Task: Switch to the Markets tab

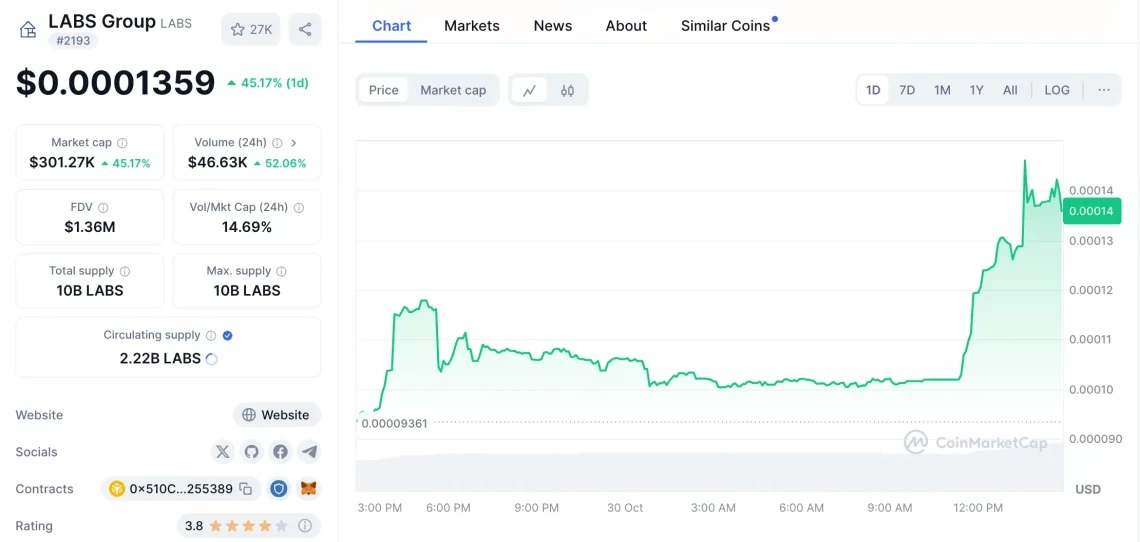Action: click(x=472, y=26)
